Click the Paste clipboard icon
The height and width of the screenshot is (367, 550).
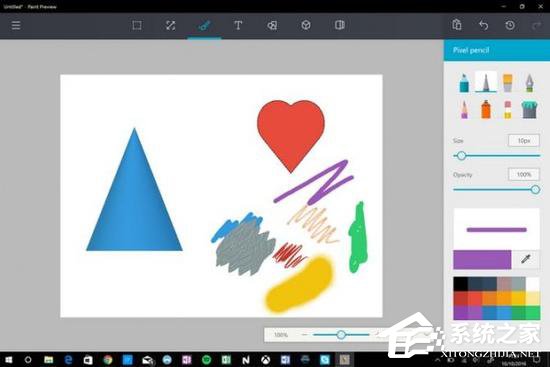tap(457, 25)
